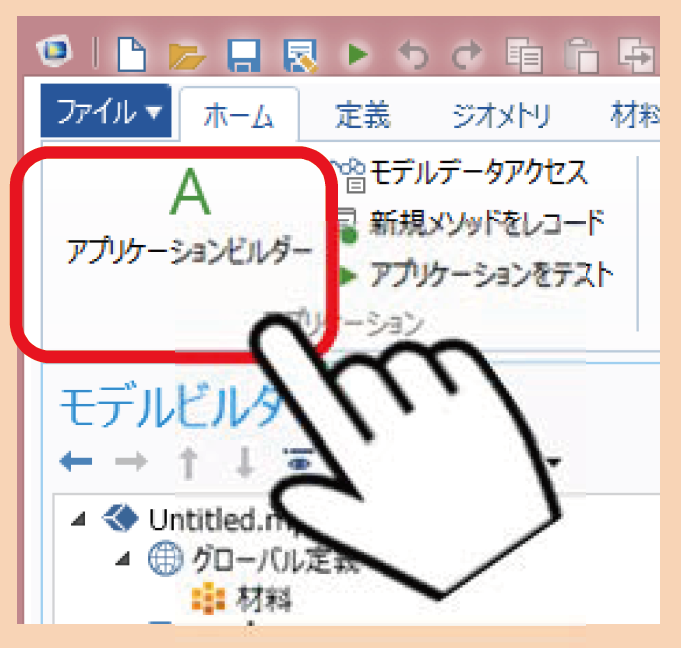Viewport: 681px width, 648px height.
Task: Launch アプリケーションビルダー with the green A
Action: (189, 217)
